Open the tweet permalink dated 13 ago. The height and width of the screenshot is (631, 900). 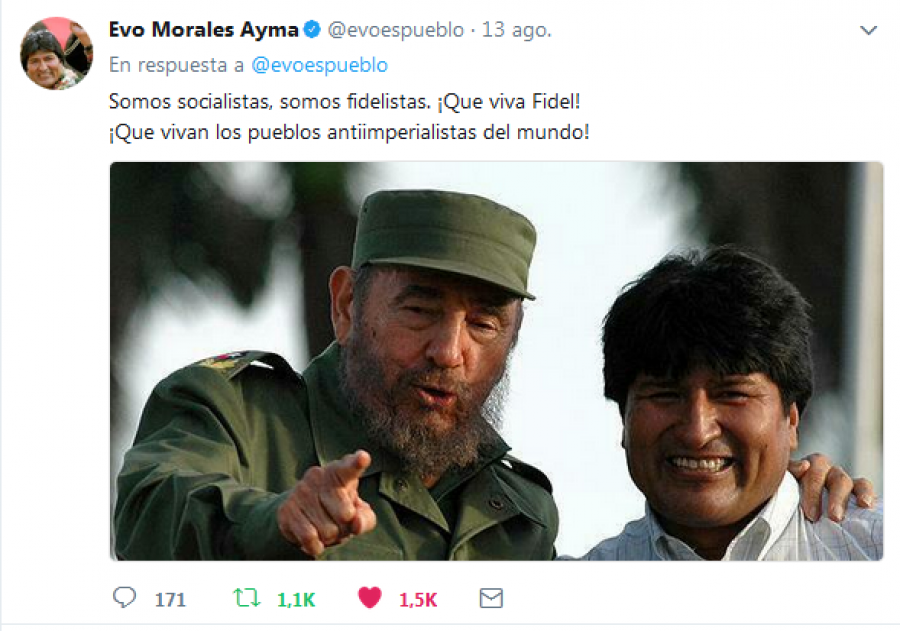click(516, 30)
